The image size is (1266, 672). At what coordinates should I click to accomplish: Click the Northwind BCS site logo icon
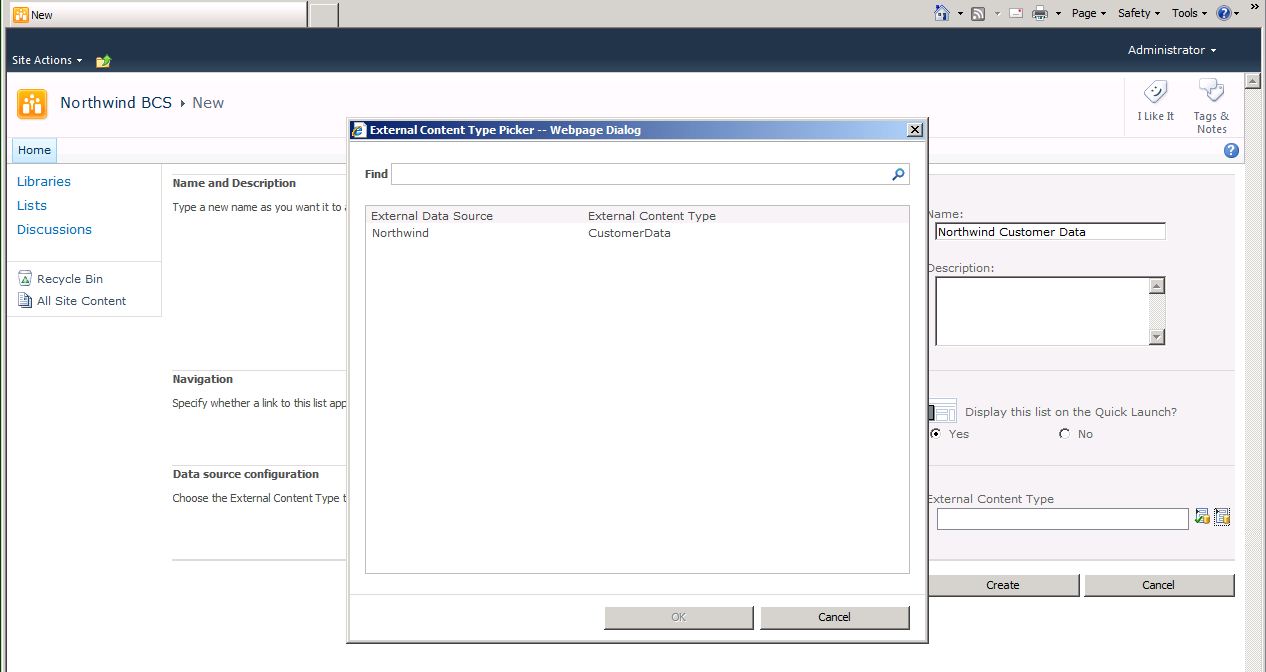click(x=32, y=103)
